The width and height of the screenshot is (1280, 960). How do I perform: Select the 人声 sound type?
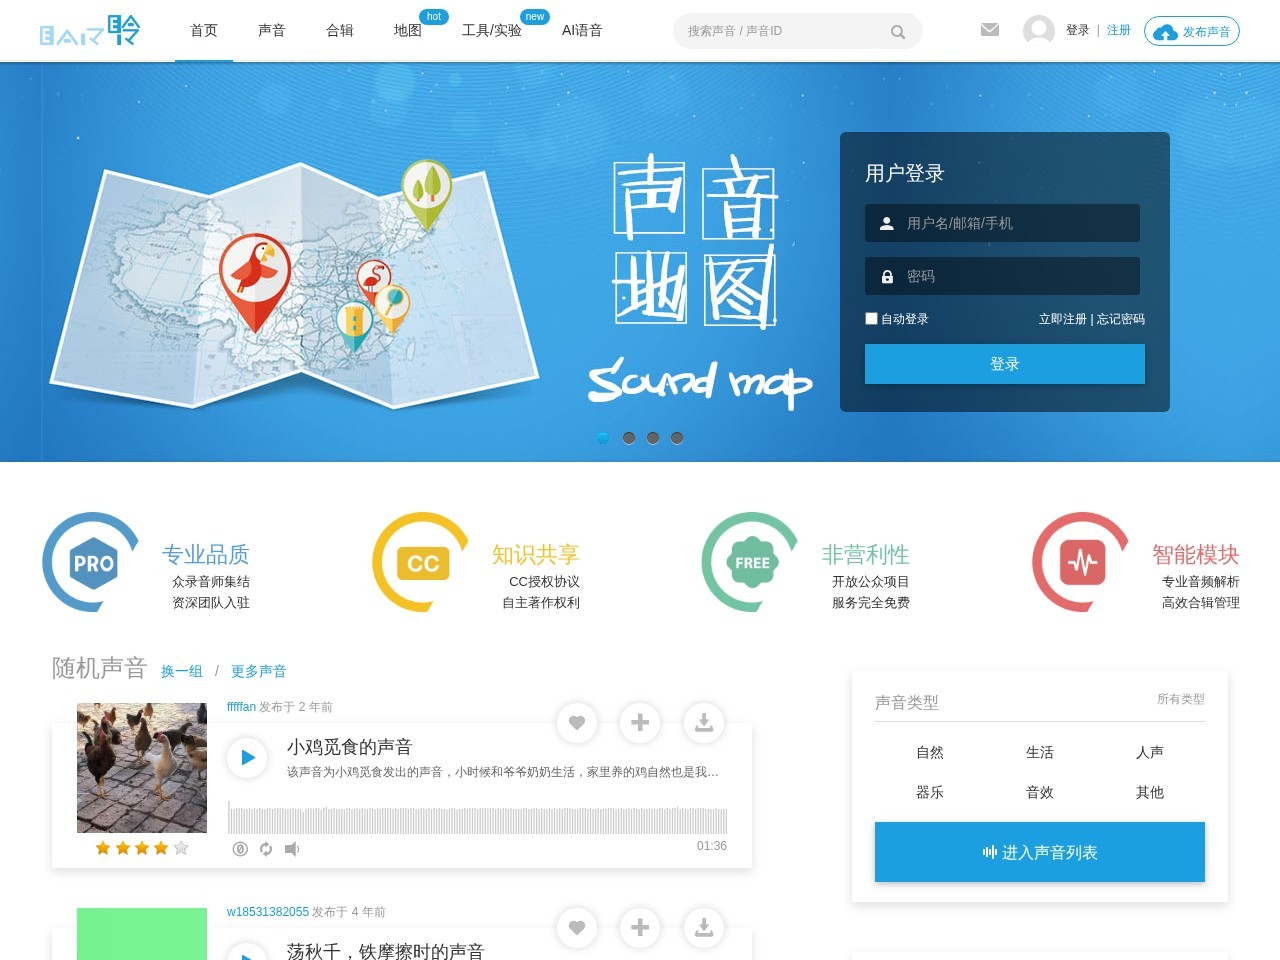(x=1150, y=752)
